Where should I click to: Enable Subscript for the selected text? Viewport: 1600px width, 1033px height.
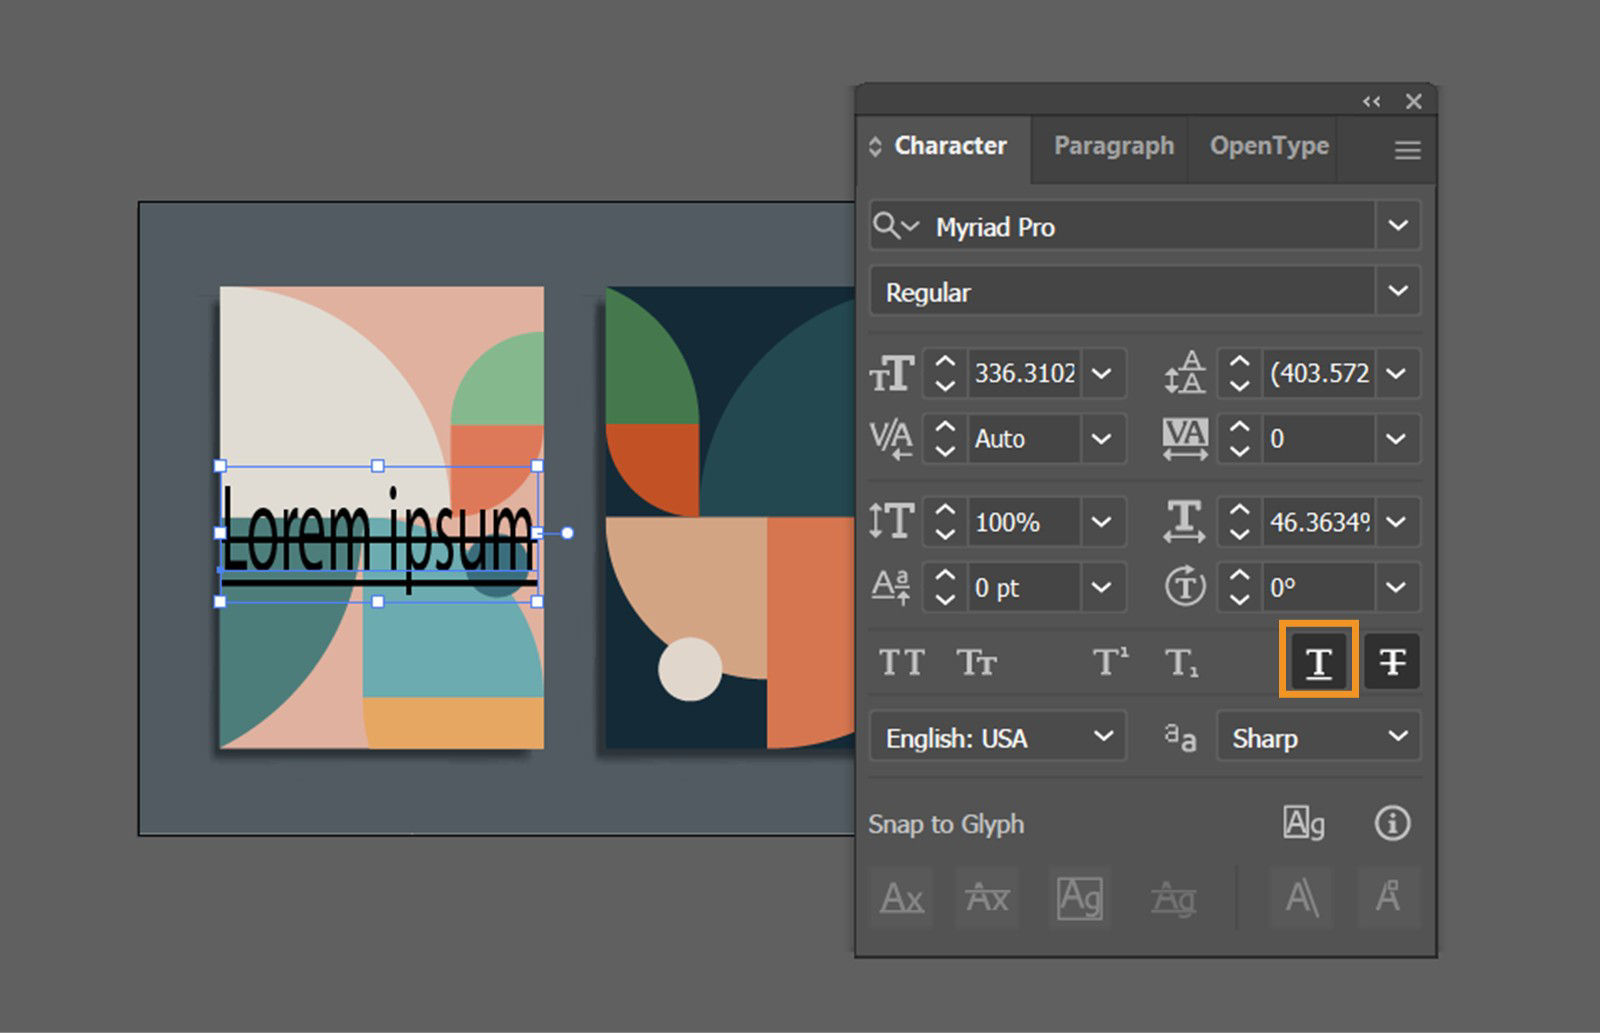tap(1183, 662)
